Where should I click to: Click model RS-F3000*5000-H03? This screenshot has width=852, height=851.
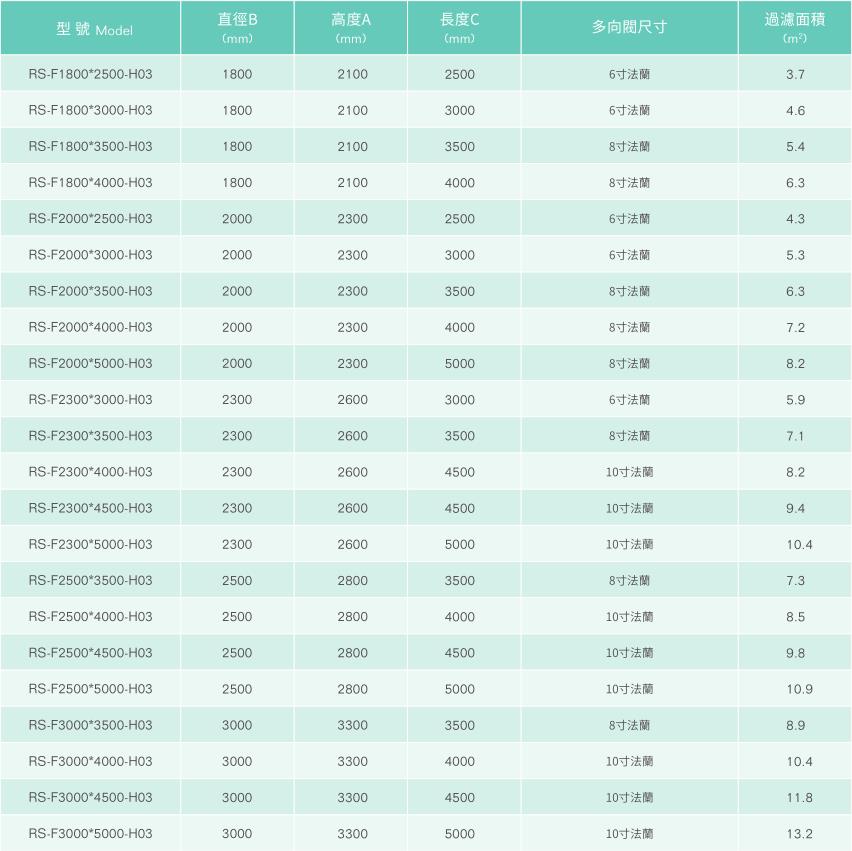(x=90, y=834)
